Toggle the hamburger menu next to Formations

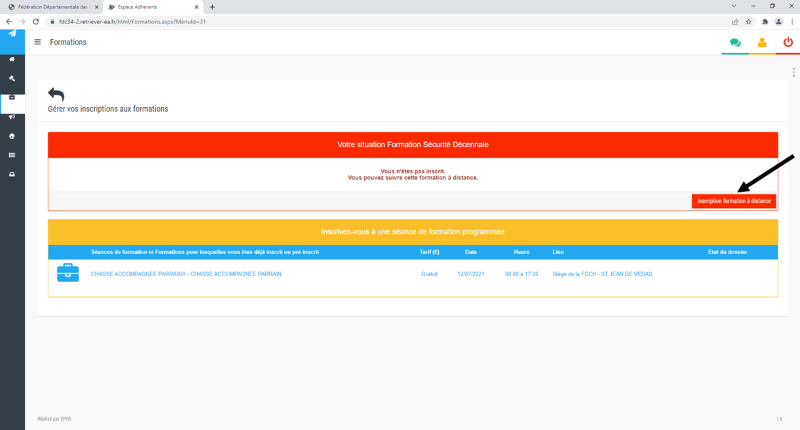38,42
